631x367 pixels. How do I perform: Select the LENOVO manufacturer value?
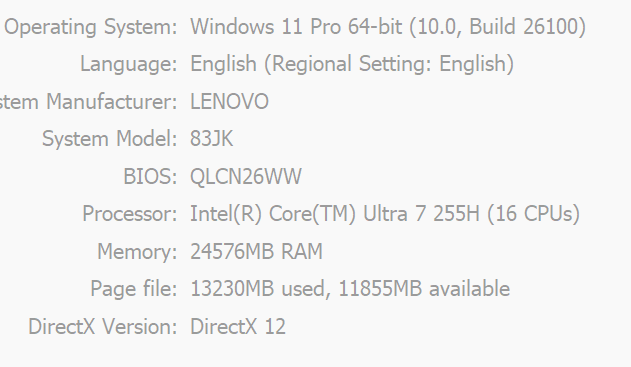(229, 101)
